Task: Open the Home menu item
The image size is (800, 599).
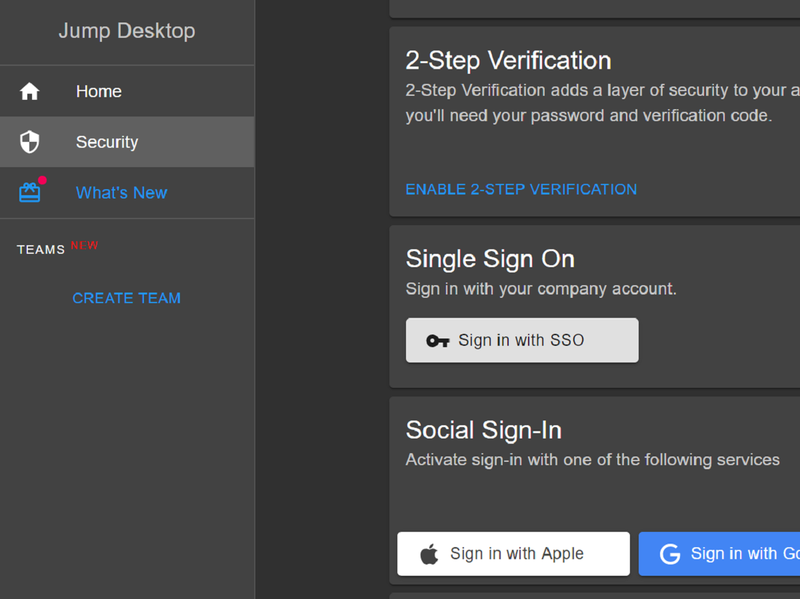Action: click(99, 92)
